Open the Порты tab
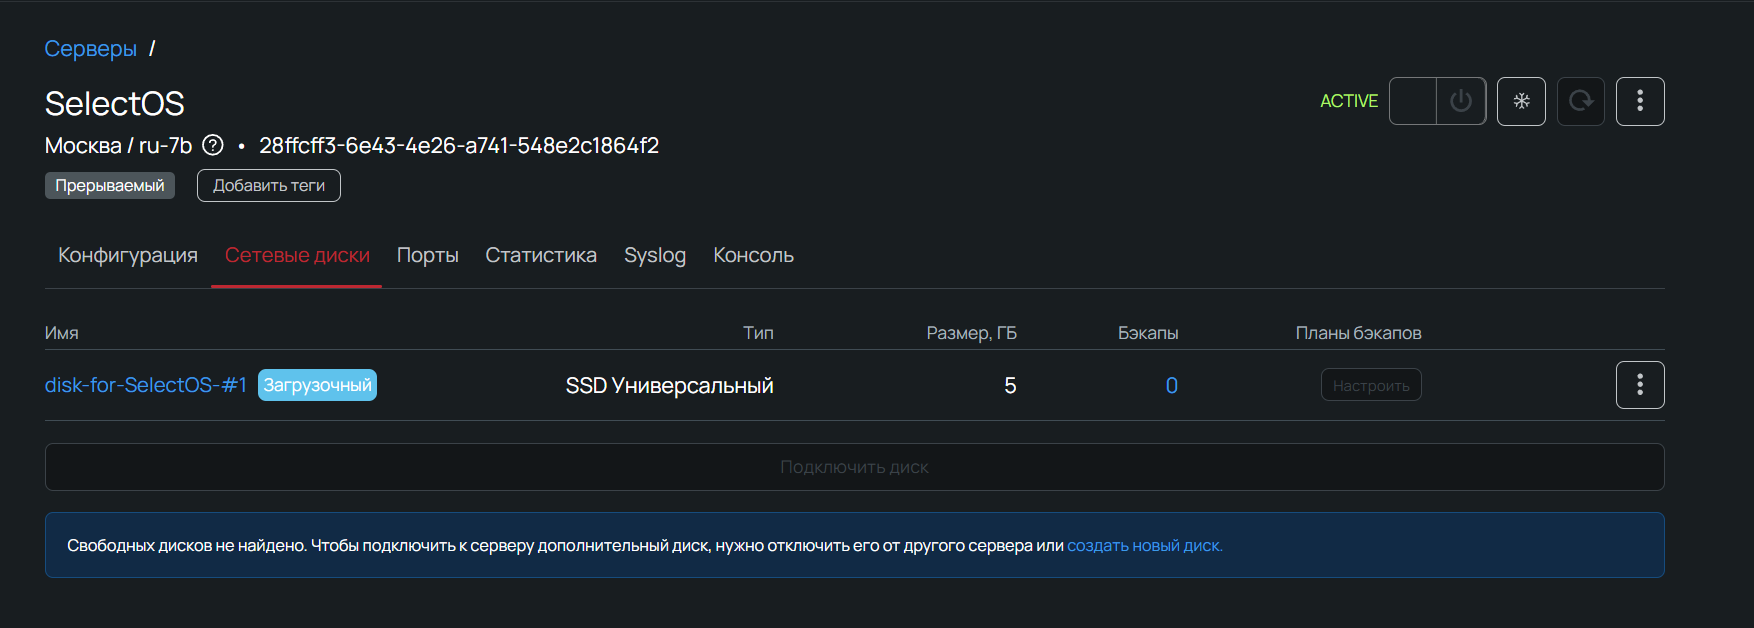This screenshot has height=628, width=1754. [x=427, y=255]
